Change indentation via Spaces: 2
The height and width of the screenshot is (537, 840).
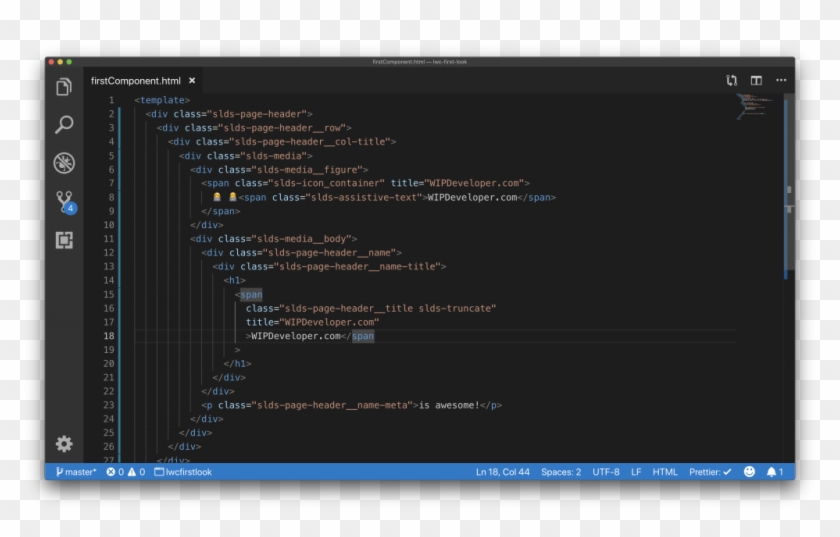[x=561, y=472]
